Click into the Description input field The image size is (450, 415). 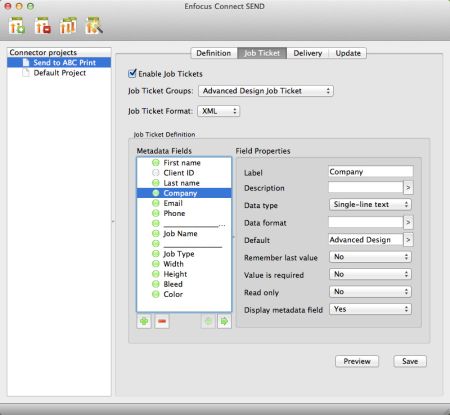(366, 187)
